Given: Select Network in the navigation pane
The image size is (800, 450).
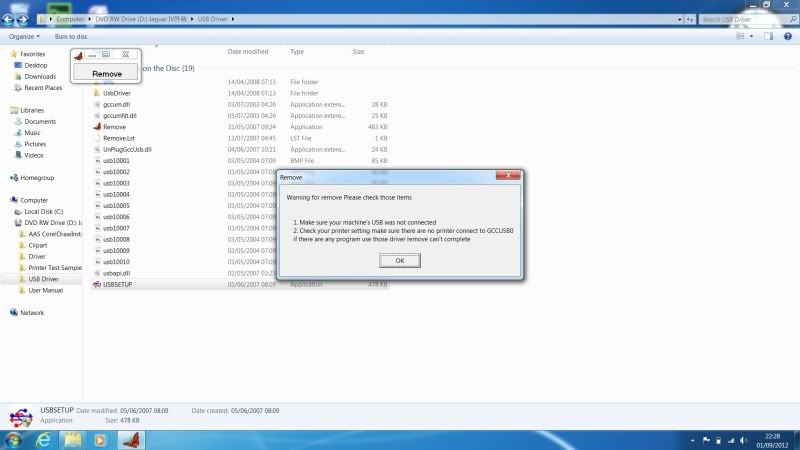Looking at the screenshot, I should [32, 312].
